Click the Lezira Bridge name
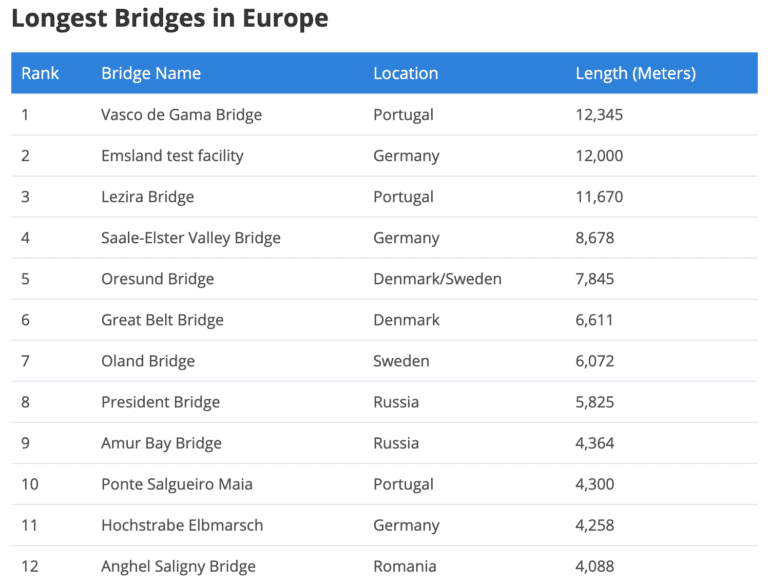Screen dimensions: 768x583 click(147, 197)
